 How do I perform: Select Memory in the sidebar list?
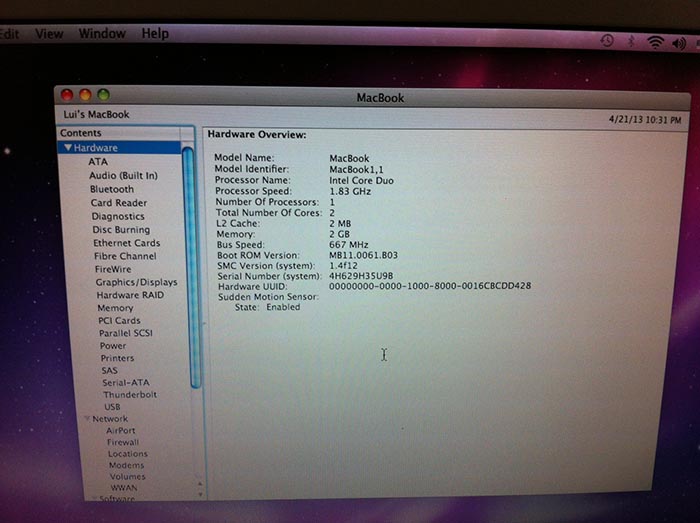click(x=115, y=308)
